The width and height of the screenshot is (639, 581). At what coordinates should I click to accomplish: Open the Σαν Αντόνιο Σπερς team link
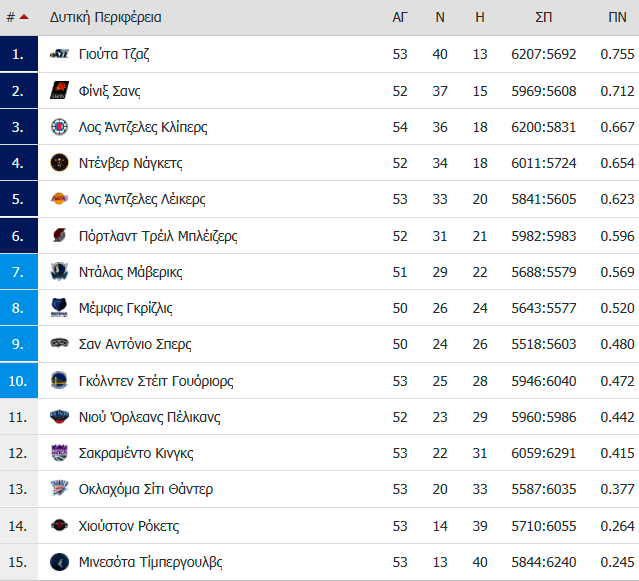pyautogui.click(x=135, y=344)
